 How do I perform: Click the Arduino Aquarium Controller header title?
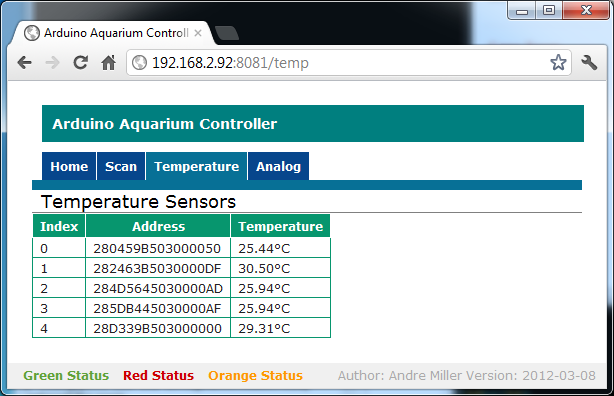click(x=165, y=124)
